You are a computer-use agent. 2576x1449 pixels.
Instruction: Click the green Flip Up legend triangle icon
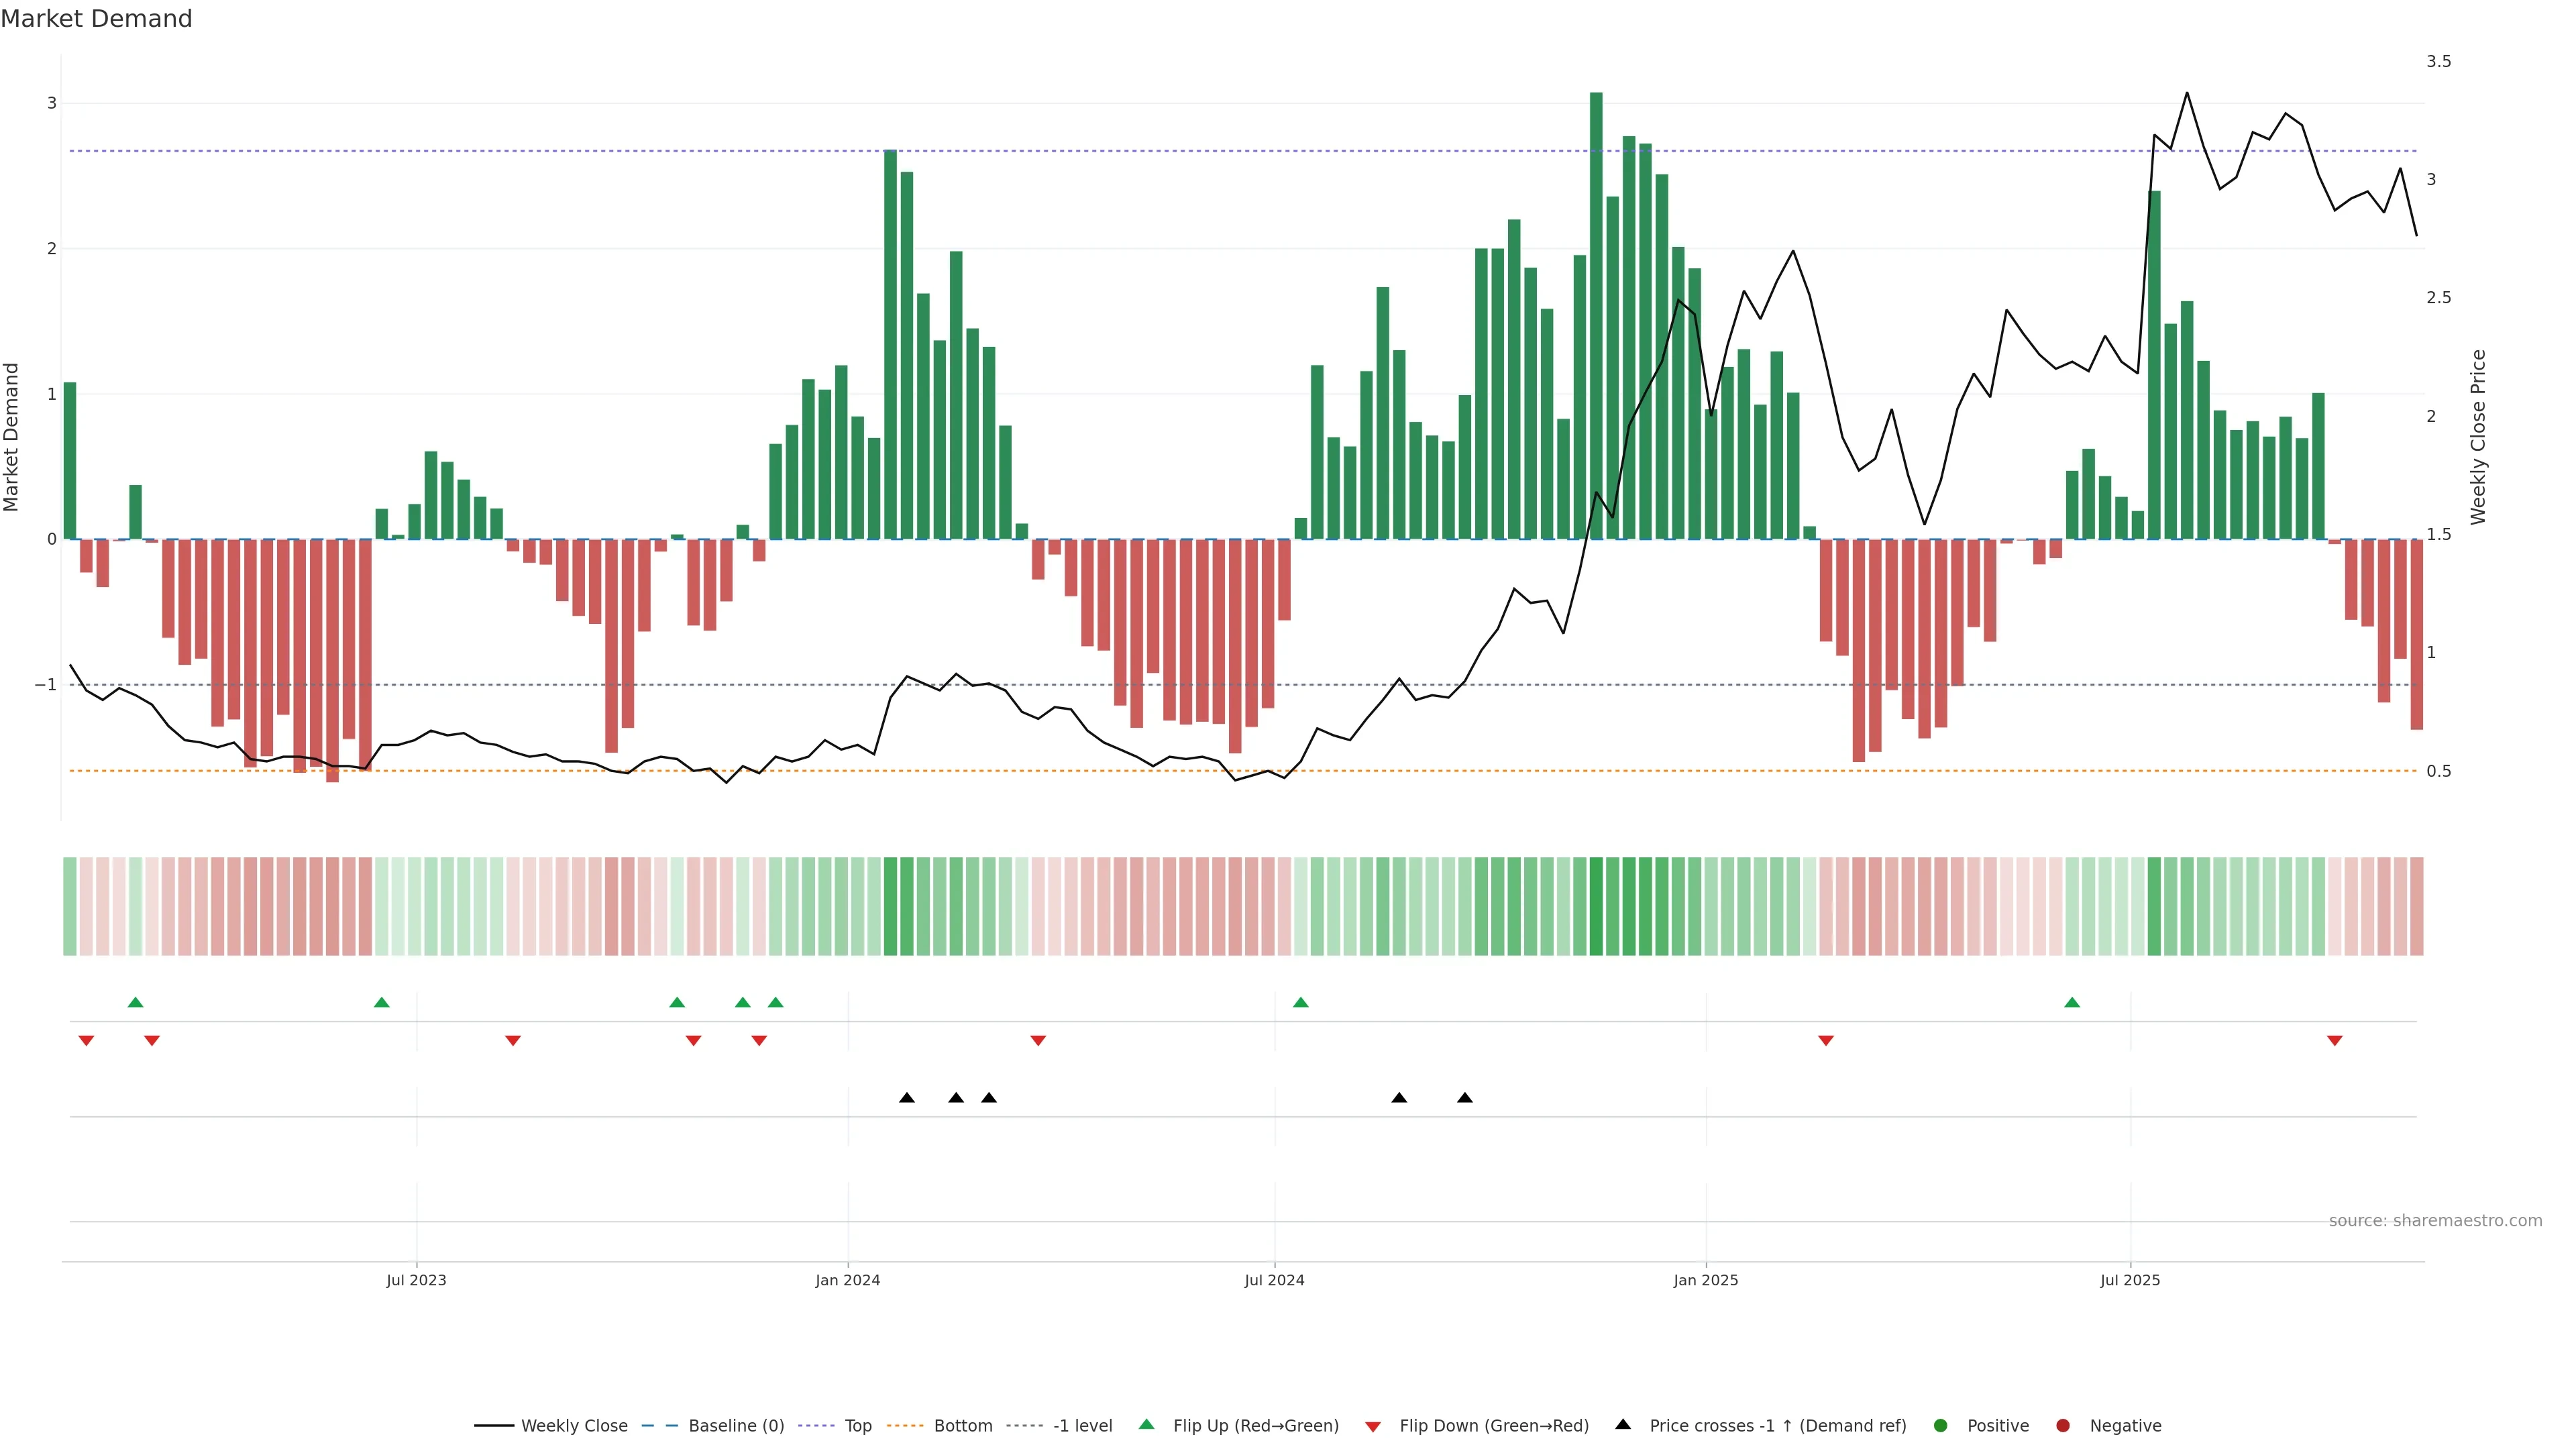pos(1146,1424)
